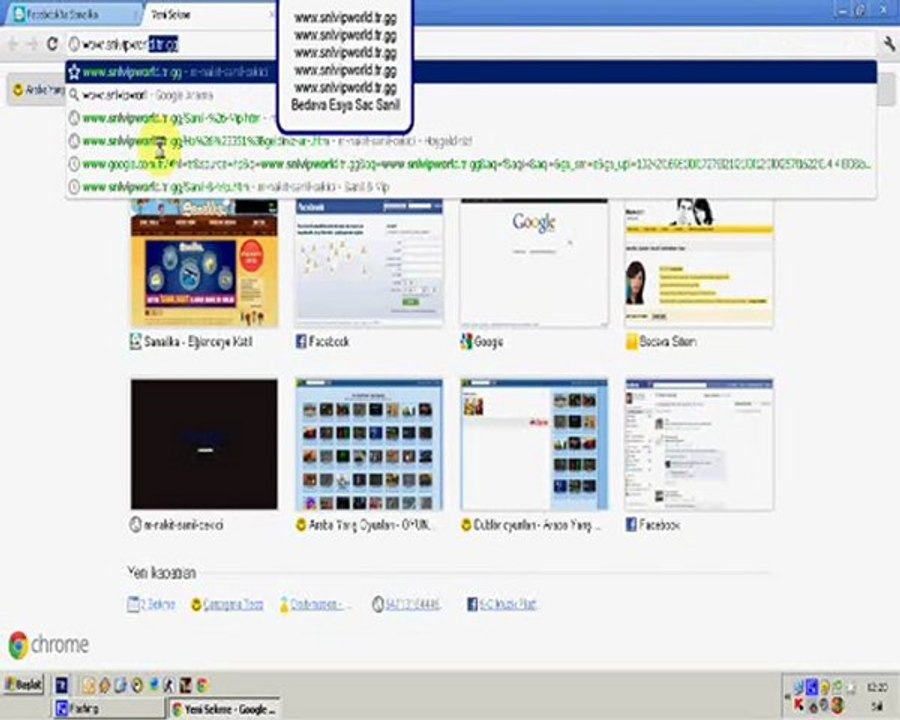Click the m-rakit-sanil-cekici title text
900x720 pixels.
[183, 525]
